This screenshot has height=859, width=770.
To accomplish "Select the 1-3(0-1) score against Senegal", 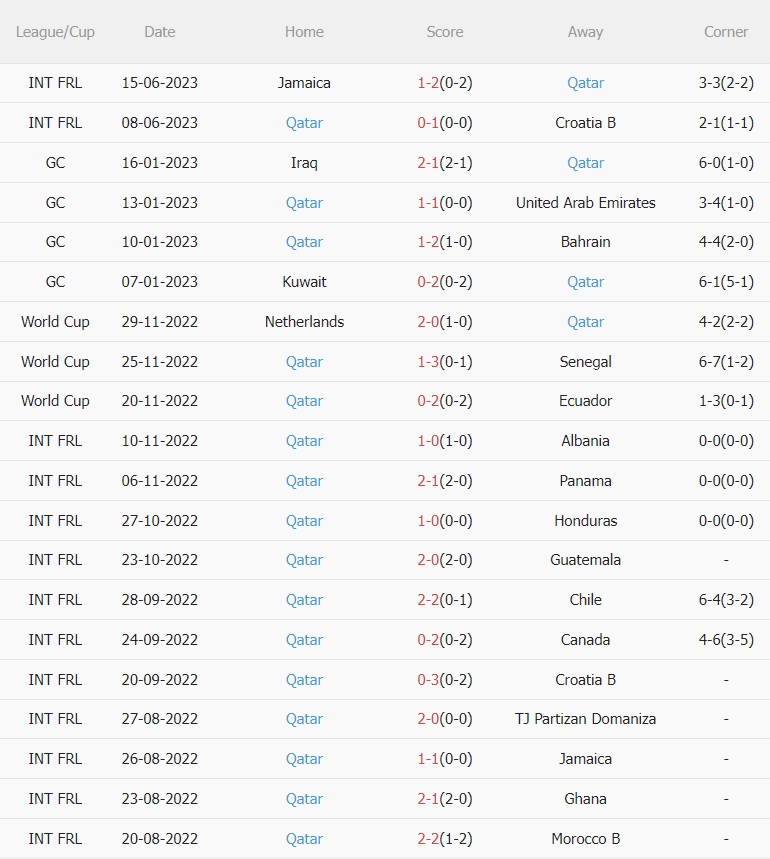I will 445,362.
